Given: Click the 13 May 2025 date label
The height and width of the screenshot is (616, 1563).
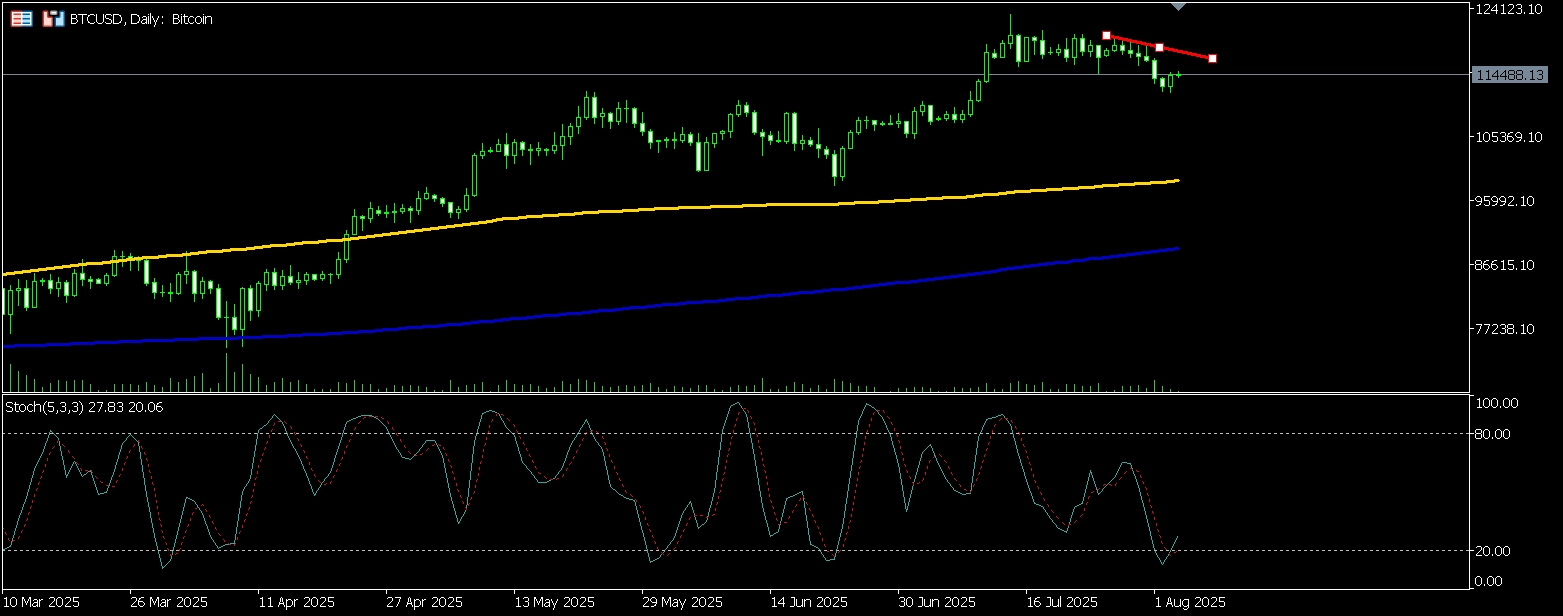Looking at the screenshot, I should coord(554,603).
